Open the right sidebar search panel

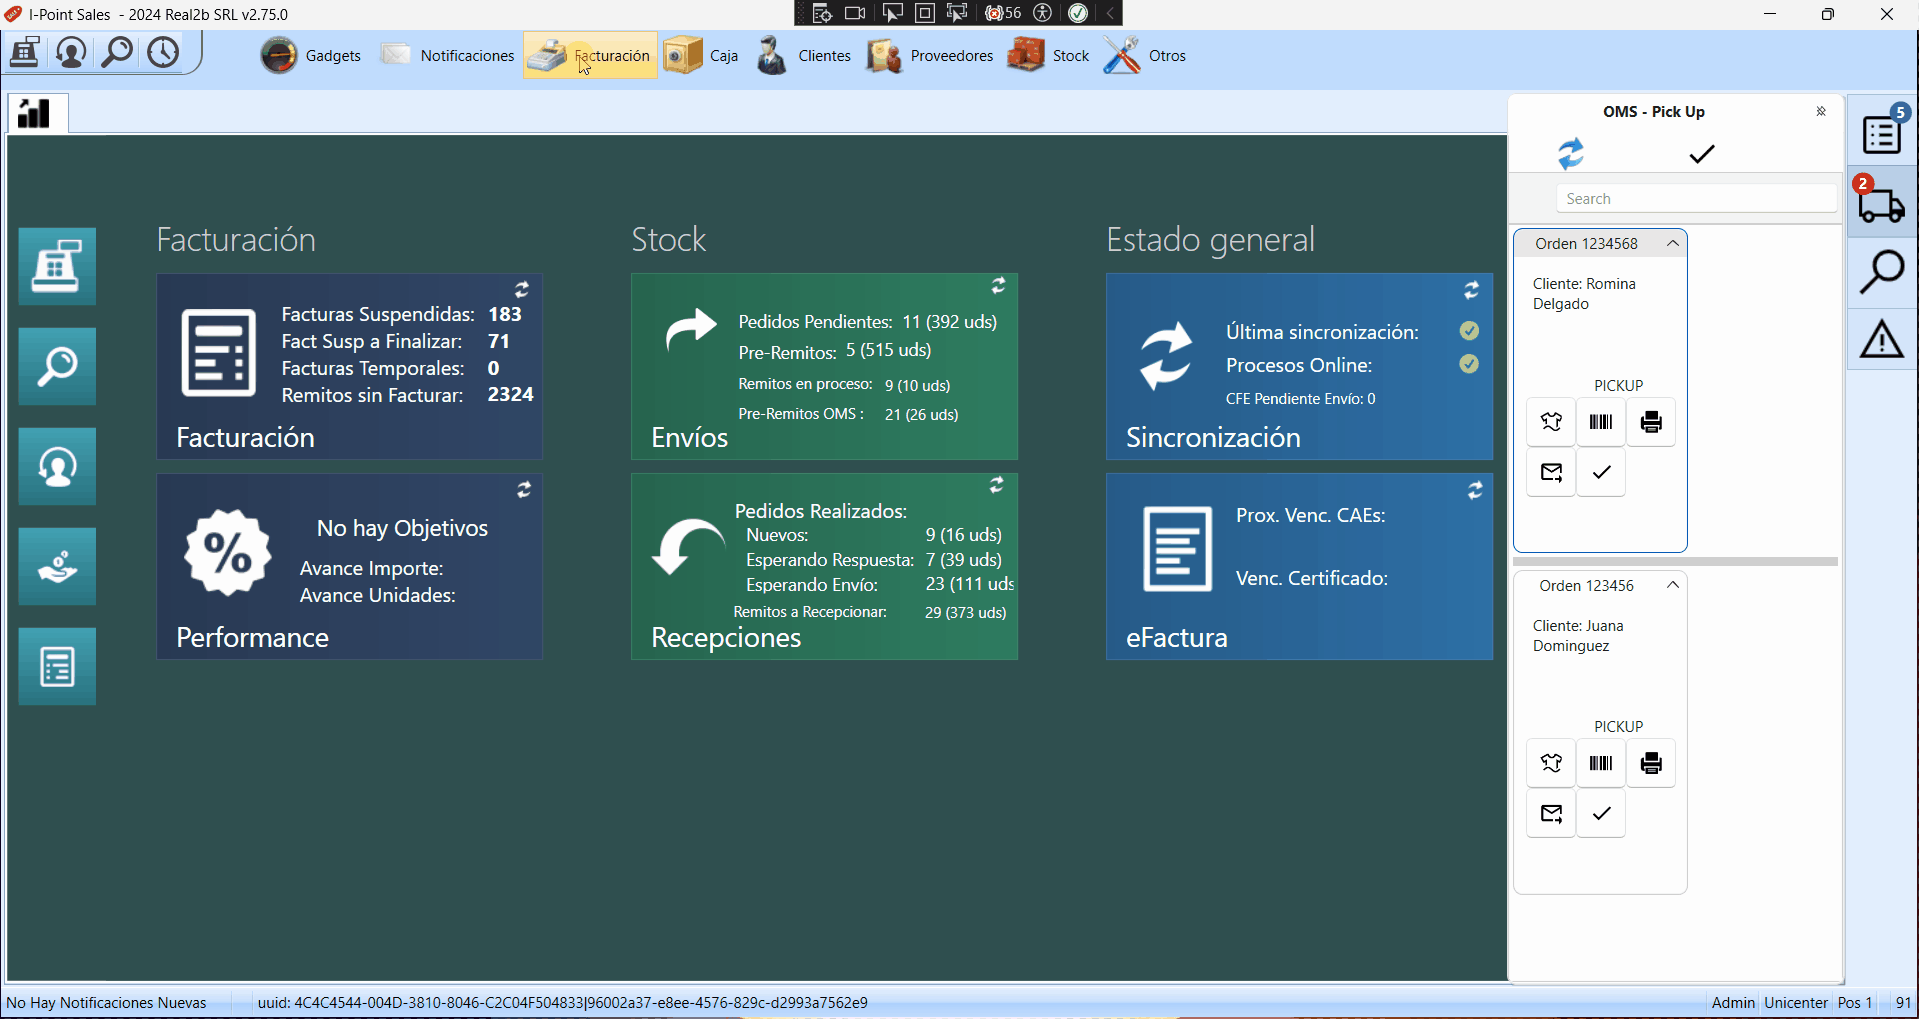point(1882,271)
